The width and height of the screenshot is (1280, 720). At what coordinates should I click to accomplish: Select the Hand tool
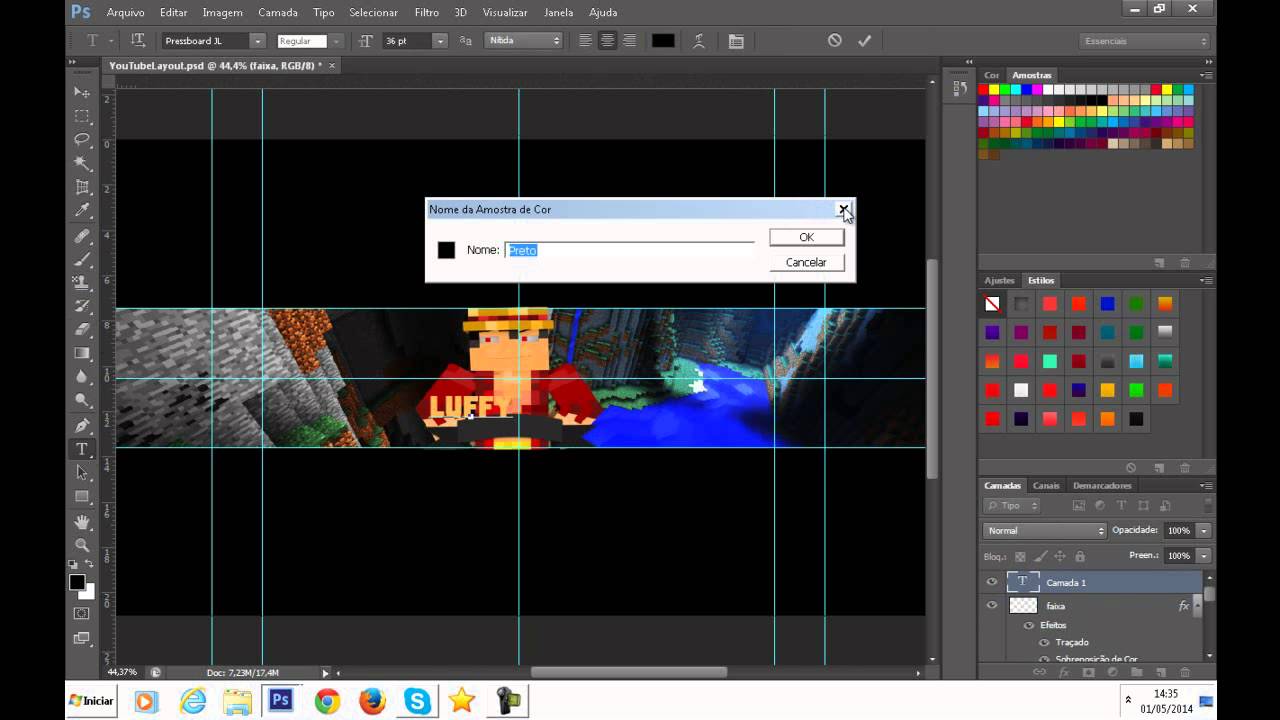[x=82, y=521]
